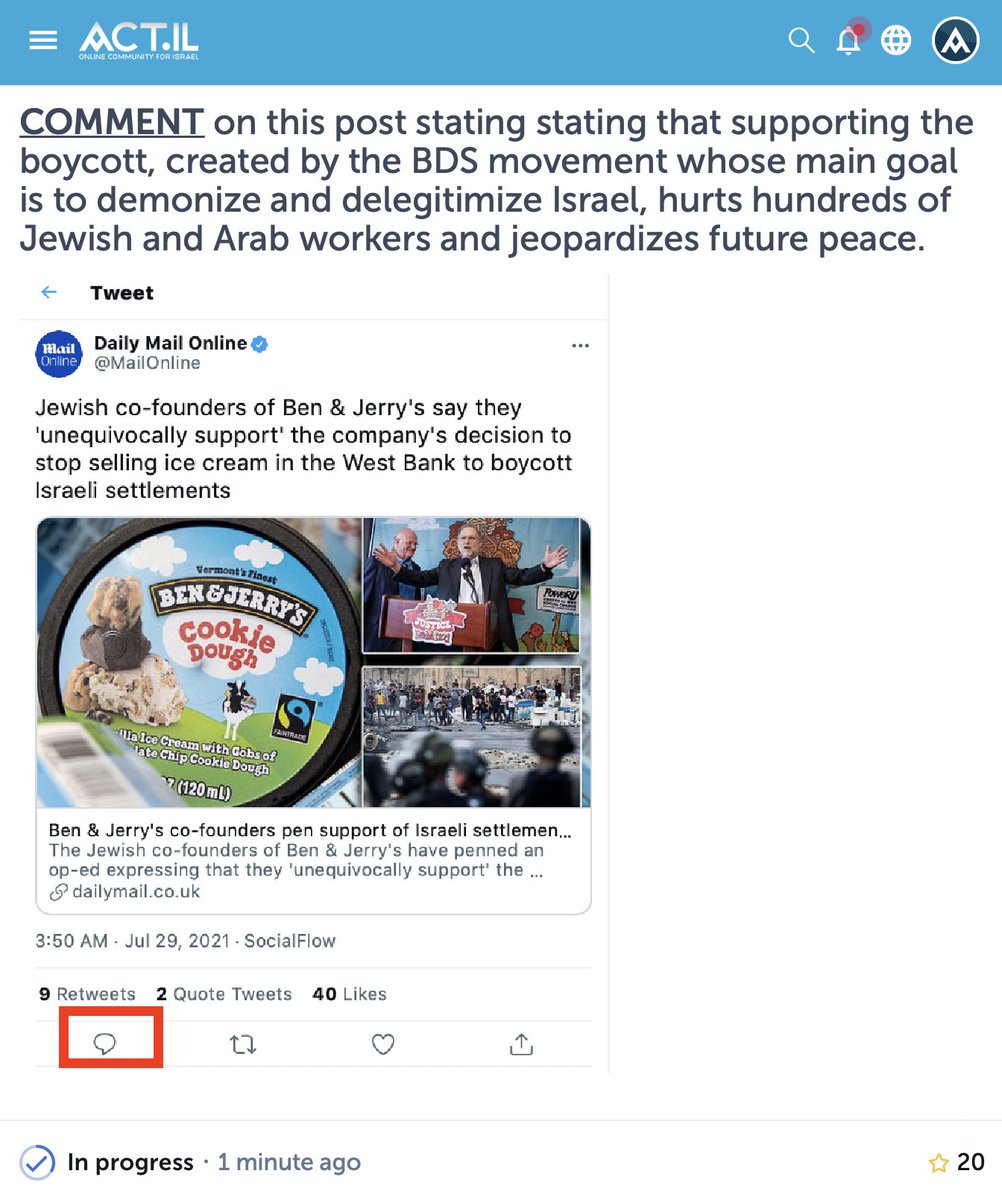The width and height of the screenshot is (1002, 1200).
Task: Click the tweet share icon
Action: (521, 1045)
